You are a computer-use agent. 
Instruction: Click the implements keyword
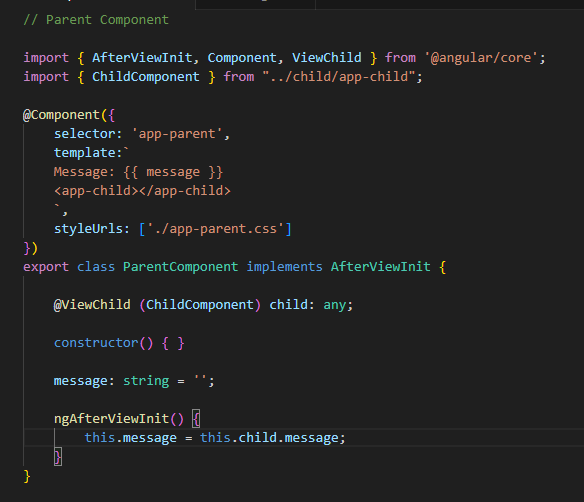pos(285,267)
